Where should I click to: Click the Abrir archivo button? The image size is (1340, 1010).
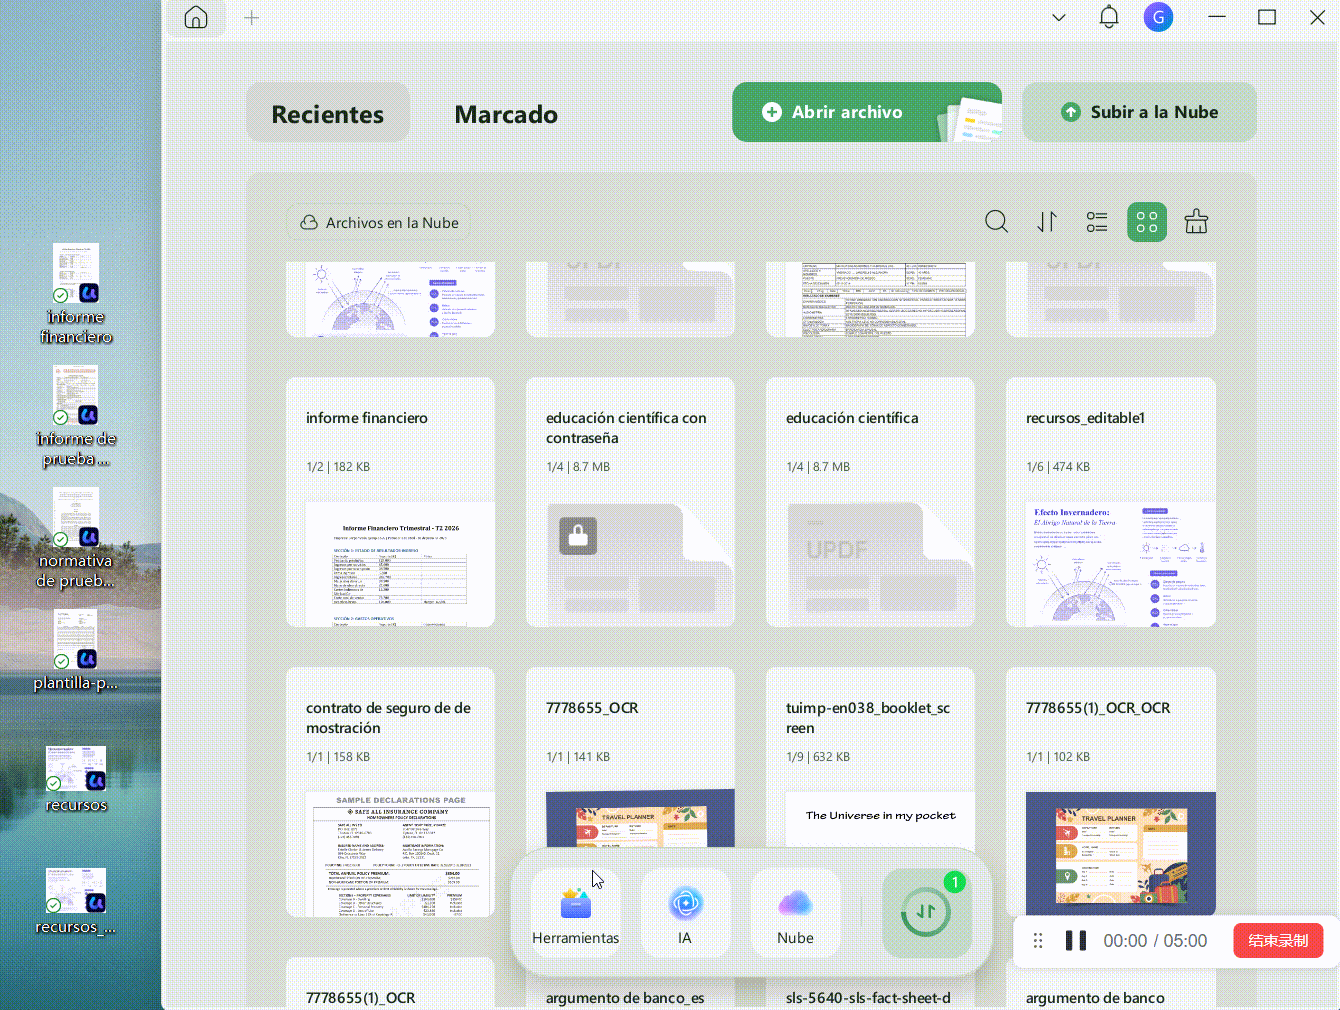(x=867, y=112)
